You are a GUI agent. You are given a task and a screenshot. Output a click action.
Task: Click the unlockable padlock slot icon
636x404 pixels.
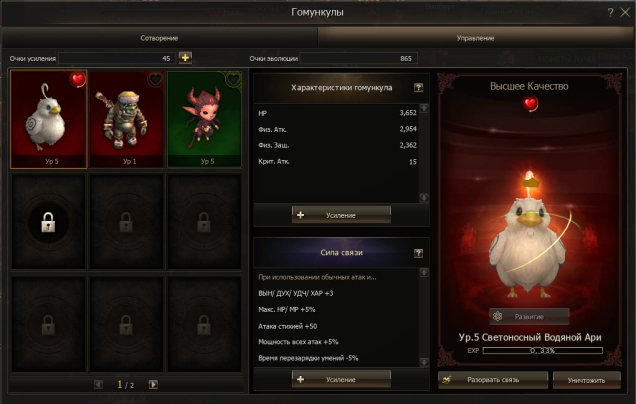(48, 221)
